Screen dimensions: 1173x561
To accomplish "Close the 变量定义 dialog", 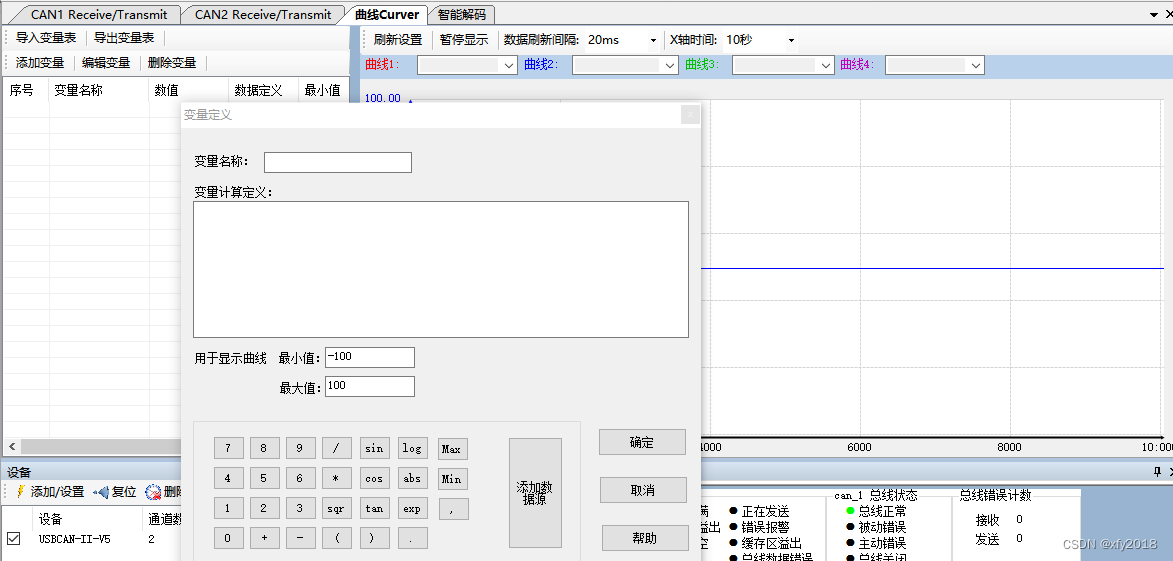I will (x=690, y=114).
